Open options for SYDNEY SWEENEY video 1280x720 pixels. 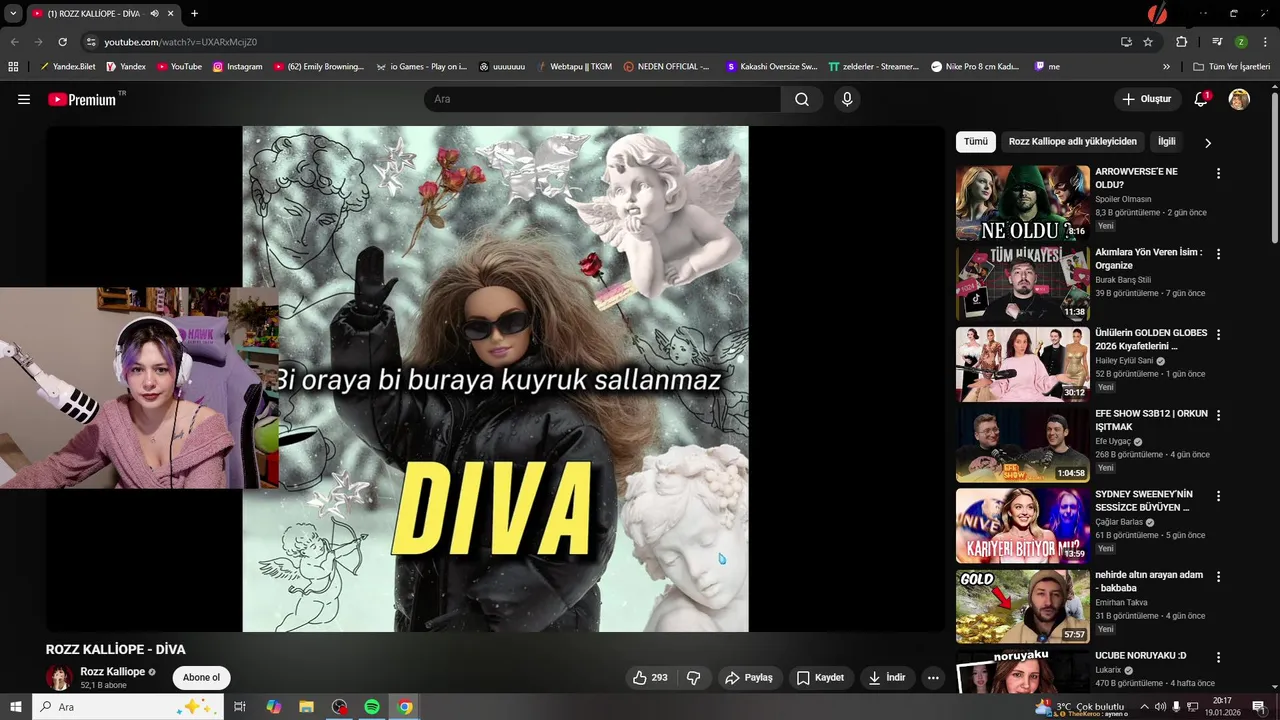point(1218,496)
